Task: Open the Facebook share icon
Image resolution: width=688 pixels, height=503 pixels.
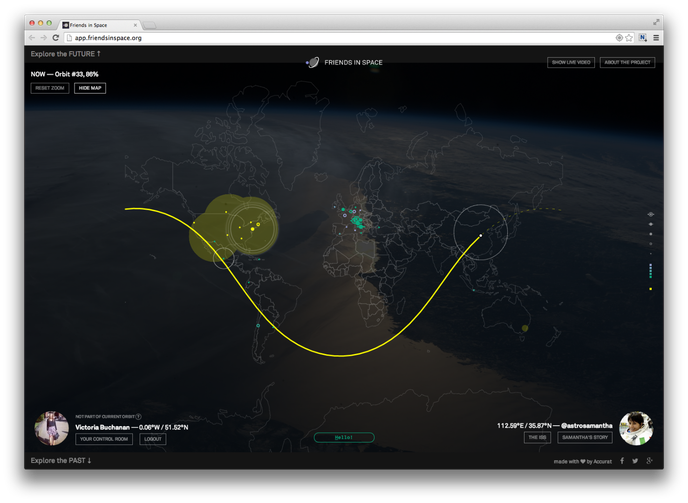Action: pos(621,461)
